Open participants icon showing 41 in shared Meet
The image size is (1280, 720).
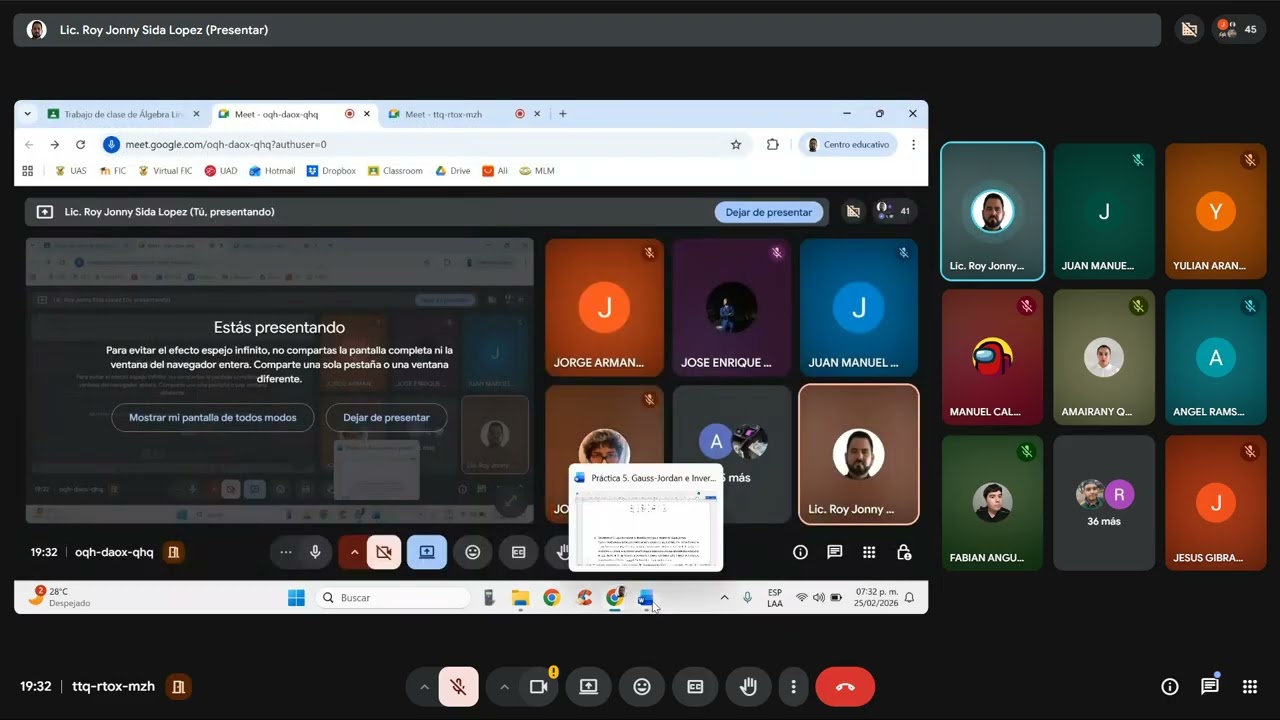point(893,211)
